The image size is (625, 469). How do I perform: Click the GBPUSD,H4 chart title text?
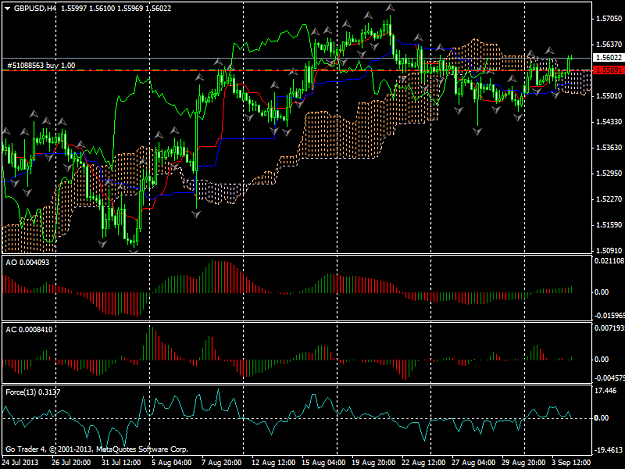click(x=35, y=8)
